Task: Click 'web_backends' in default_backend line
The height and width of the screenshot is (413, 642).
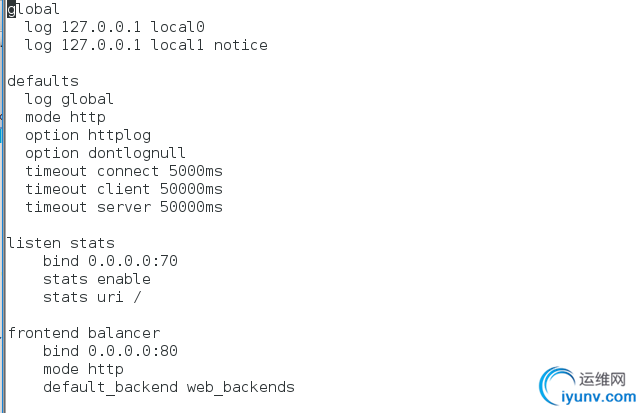Action: point(241,387)
